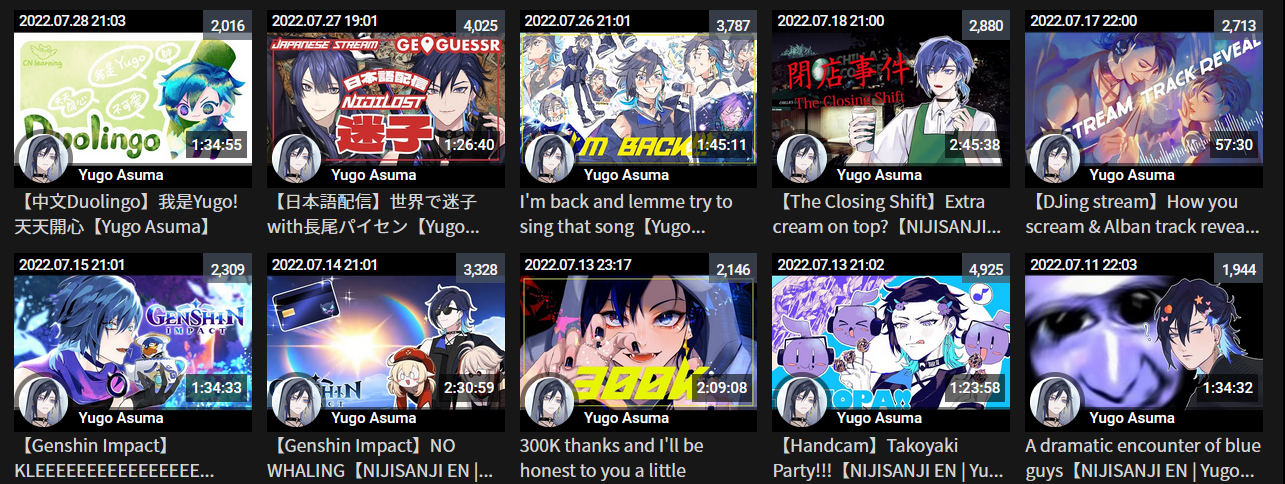Click Yugo Asuma name under DJing stream
Screen dimensions: 1285x484
click(1132, 174)
